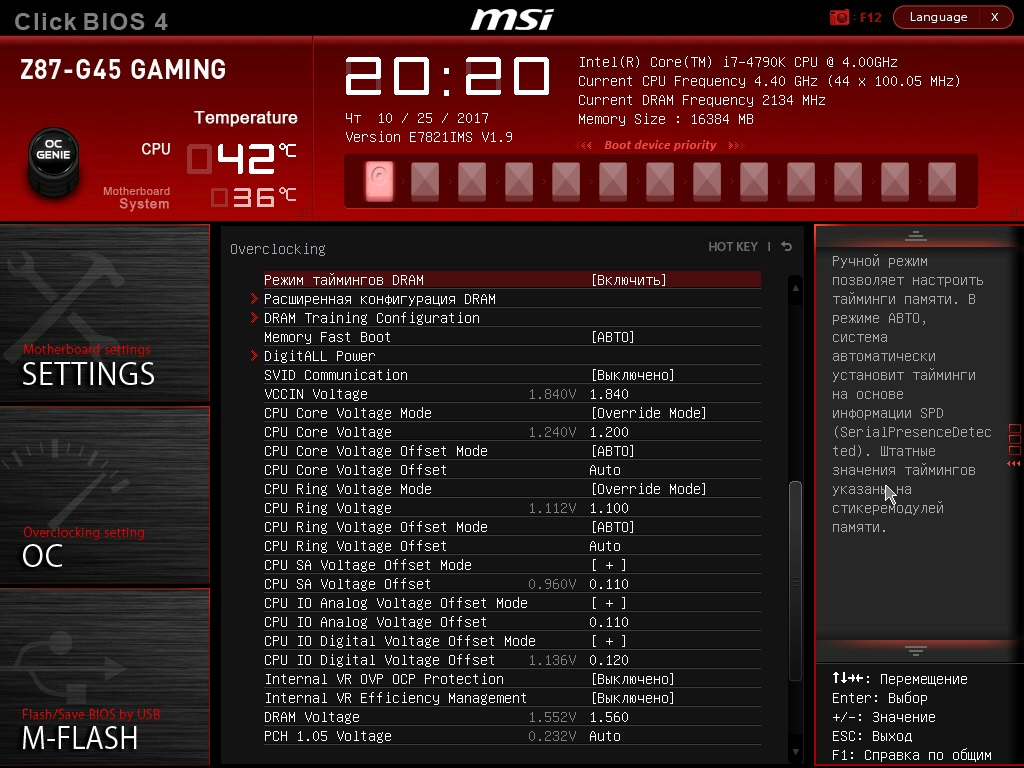The width and height of the screenshot is (1024, 768).
Task: Click the help panel top handle
Action: [916, 236]
